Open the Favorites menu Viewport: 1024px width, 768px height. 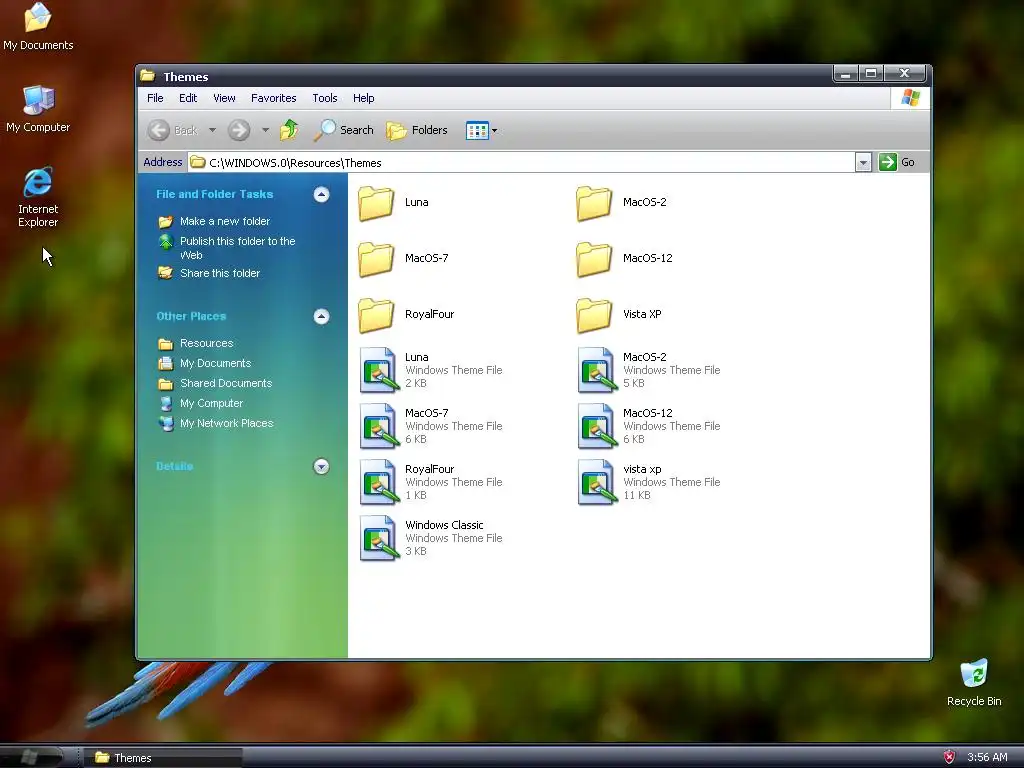click(274, 98)
